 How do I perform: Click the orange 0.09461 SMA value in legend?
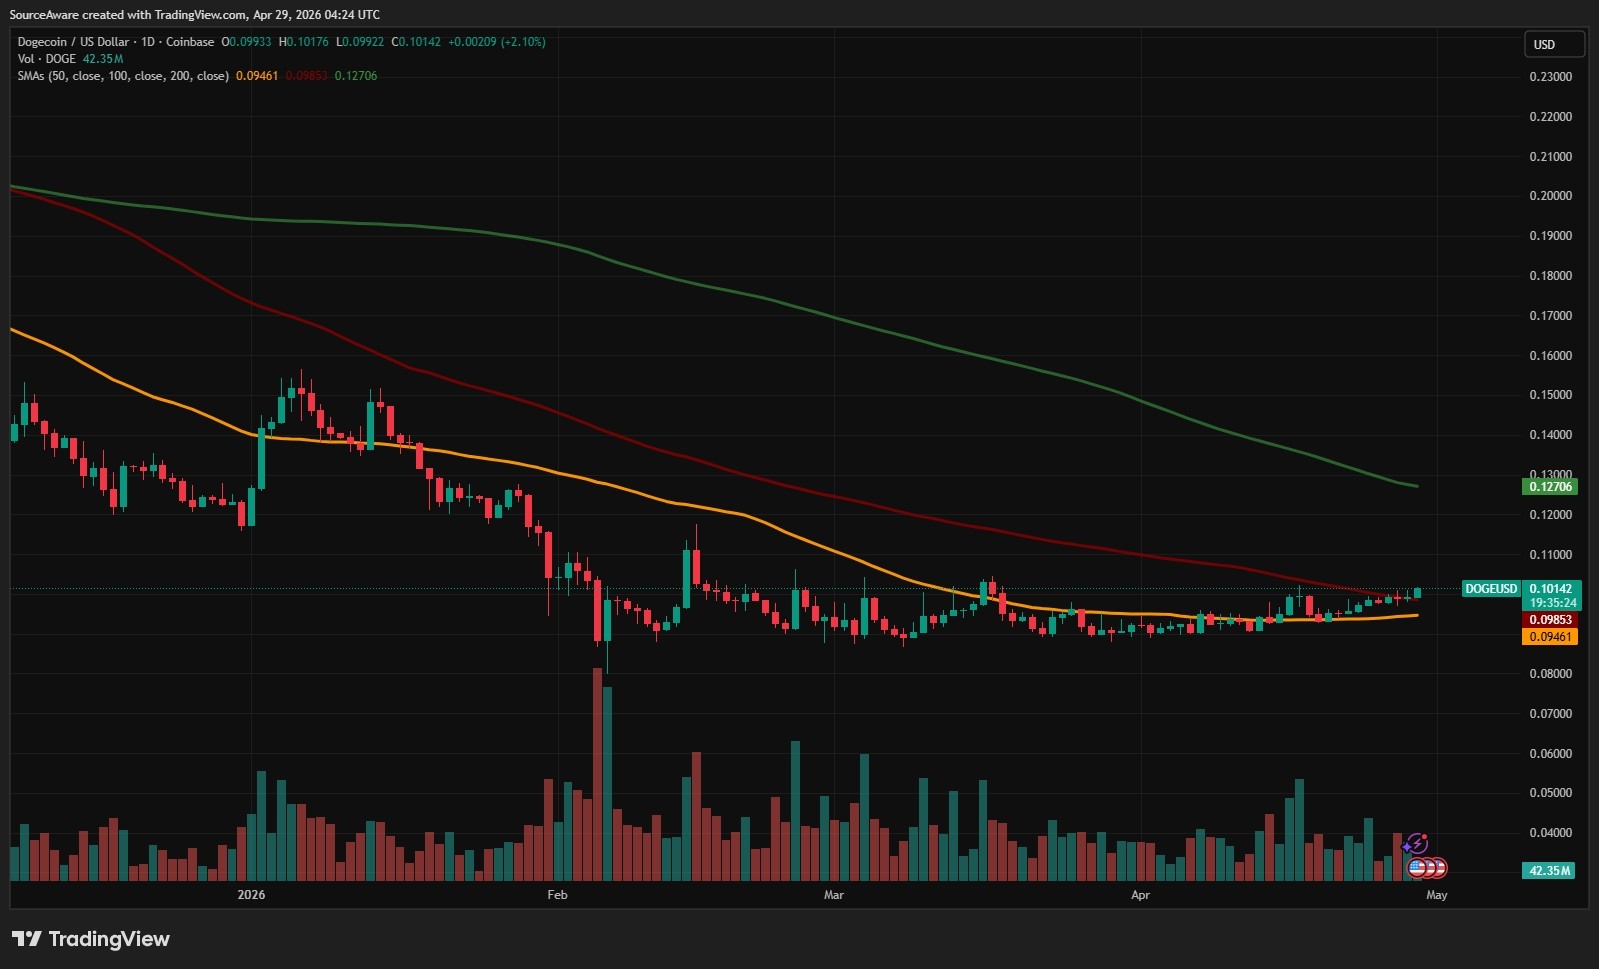pyautogui.click(x=257, y=76)
